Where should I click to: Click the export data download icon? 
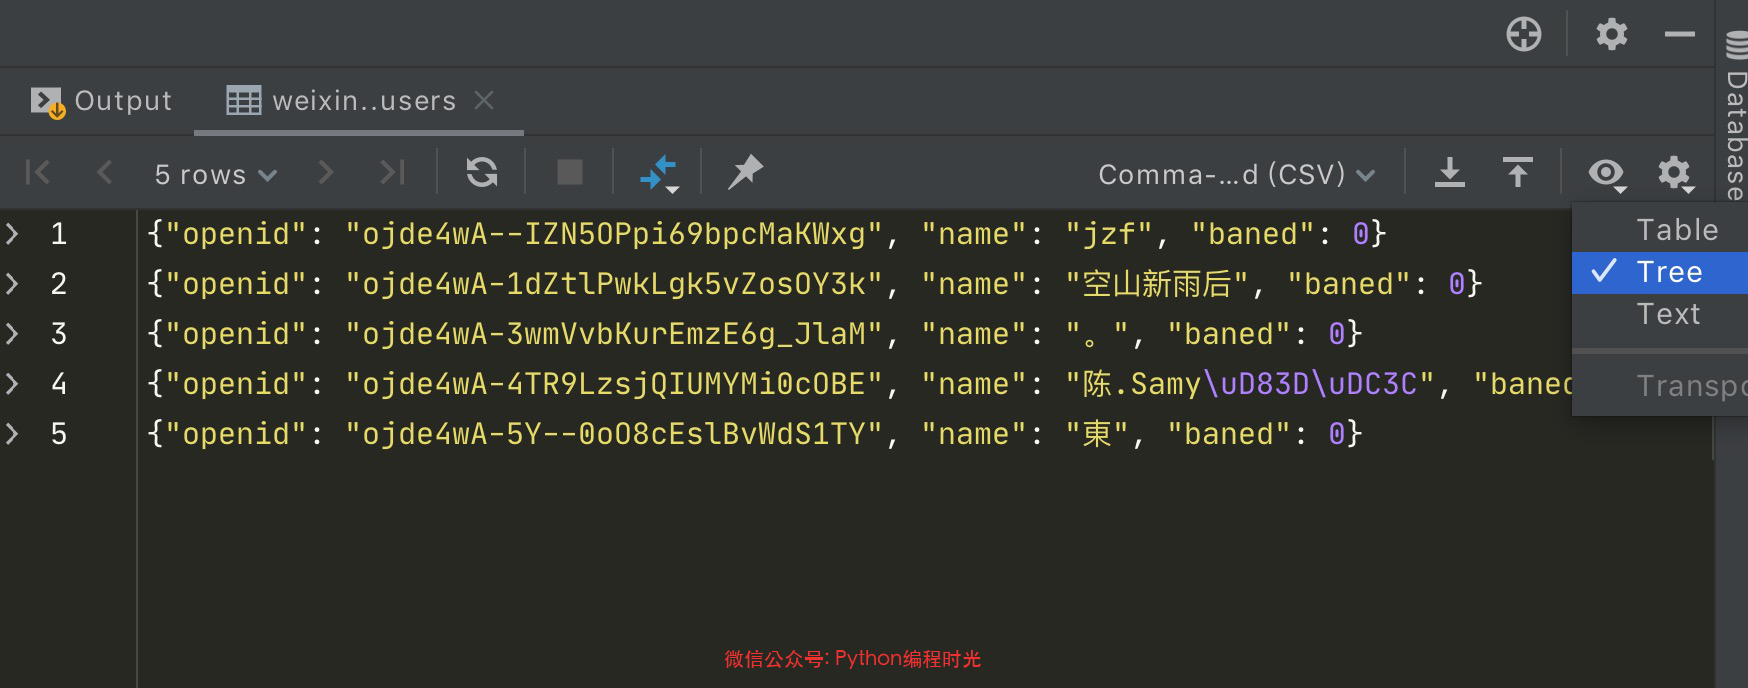tap(1449, 173)
